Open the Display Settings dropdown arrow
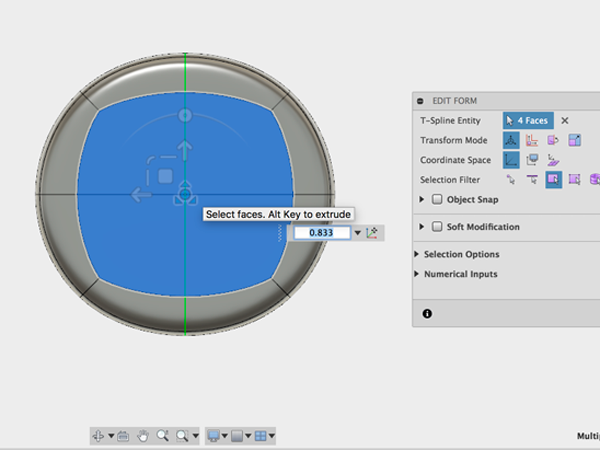 click(225, 436)
